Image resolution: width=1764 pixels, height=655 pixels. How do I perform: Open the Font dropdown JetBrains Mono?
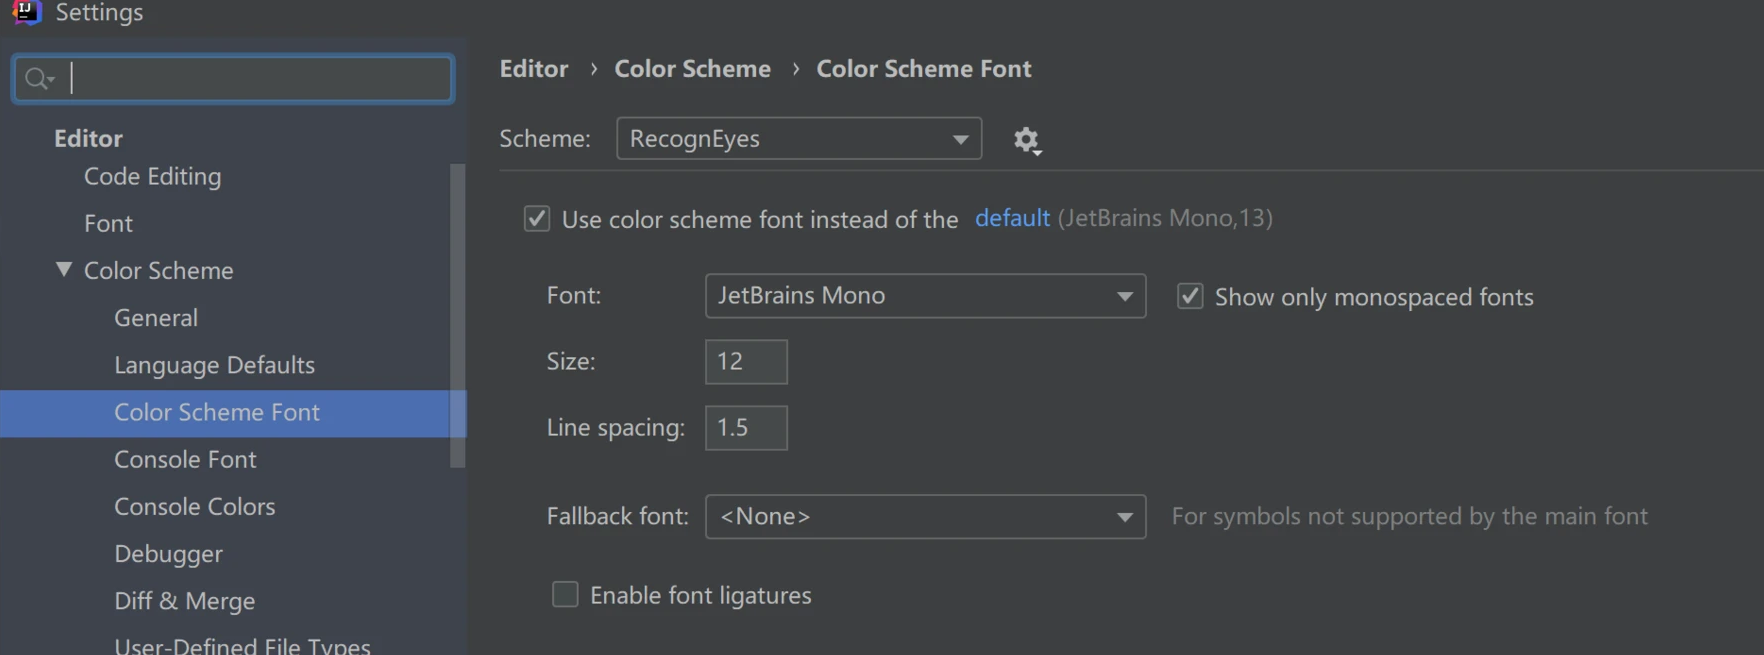924,296
